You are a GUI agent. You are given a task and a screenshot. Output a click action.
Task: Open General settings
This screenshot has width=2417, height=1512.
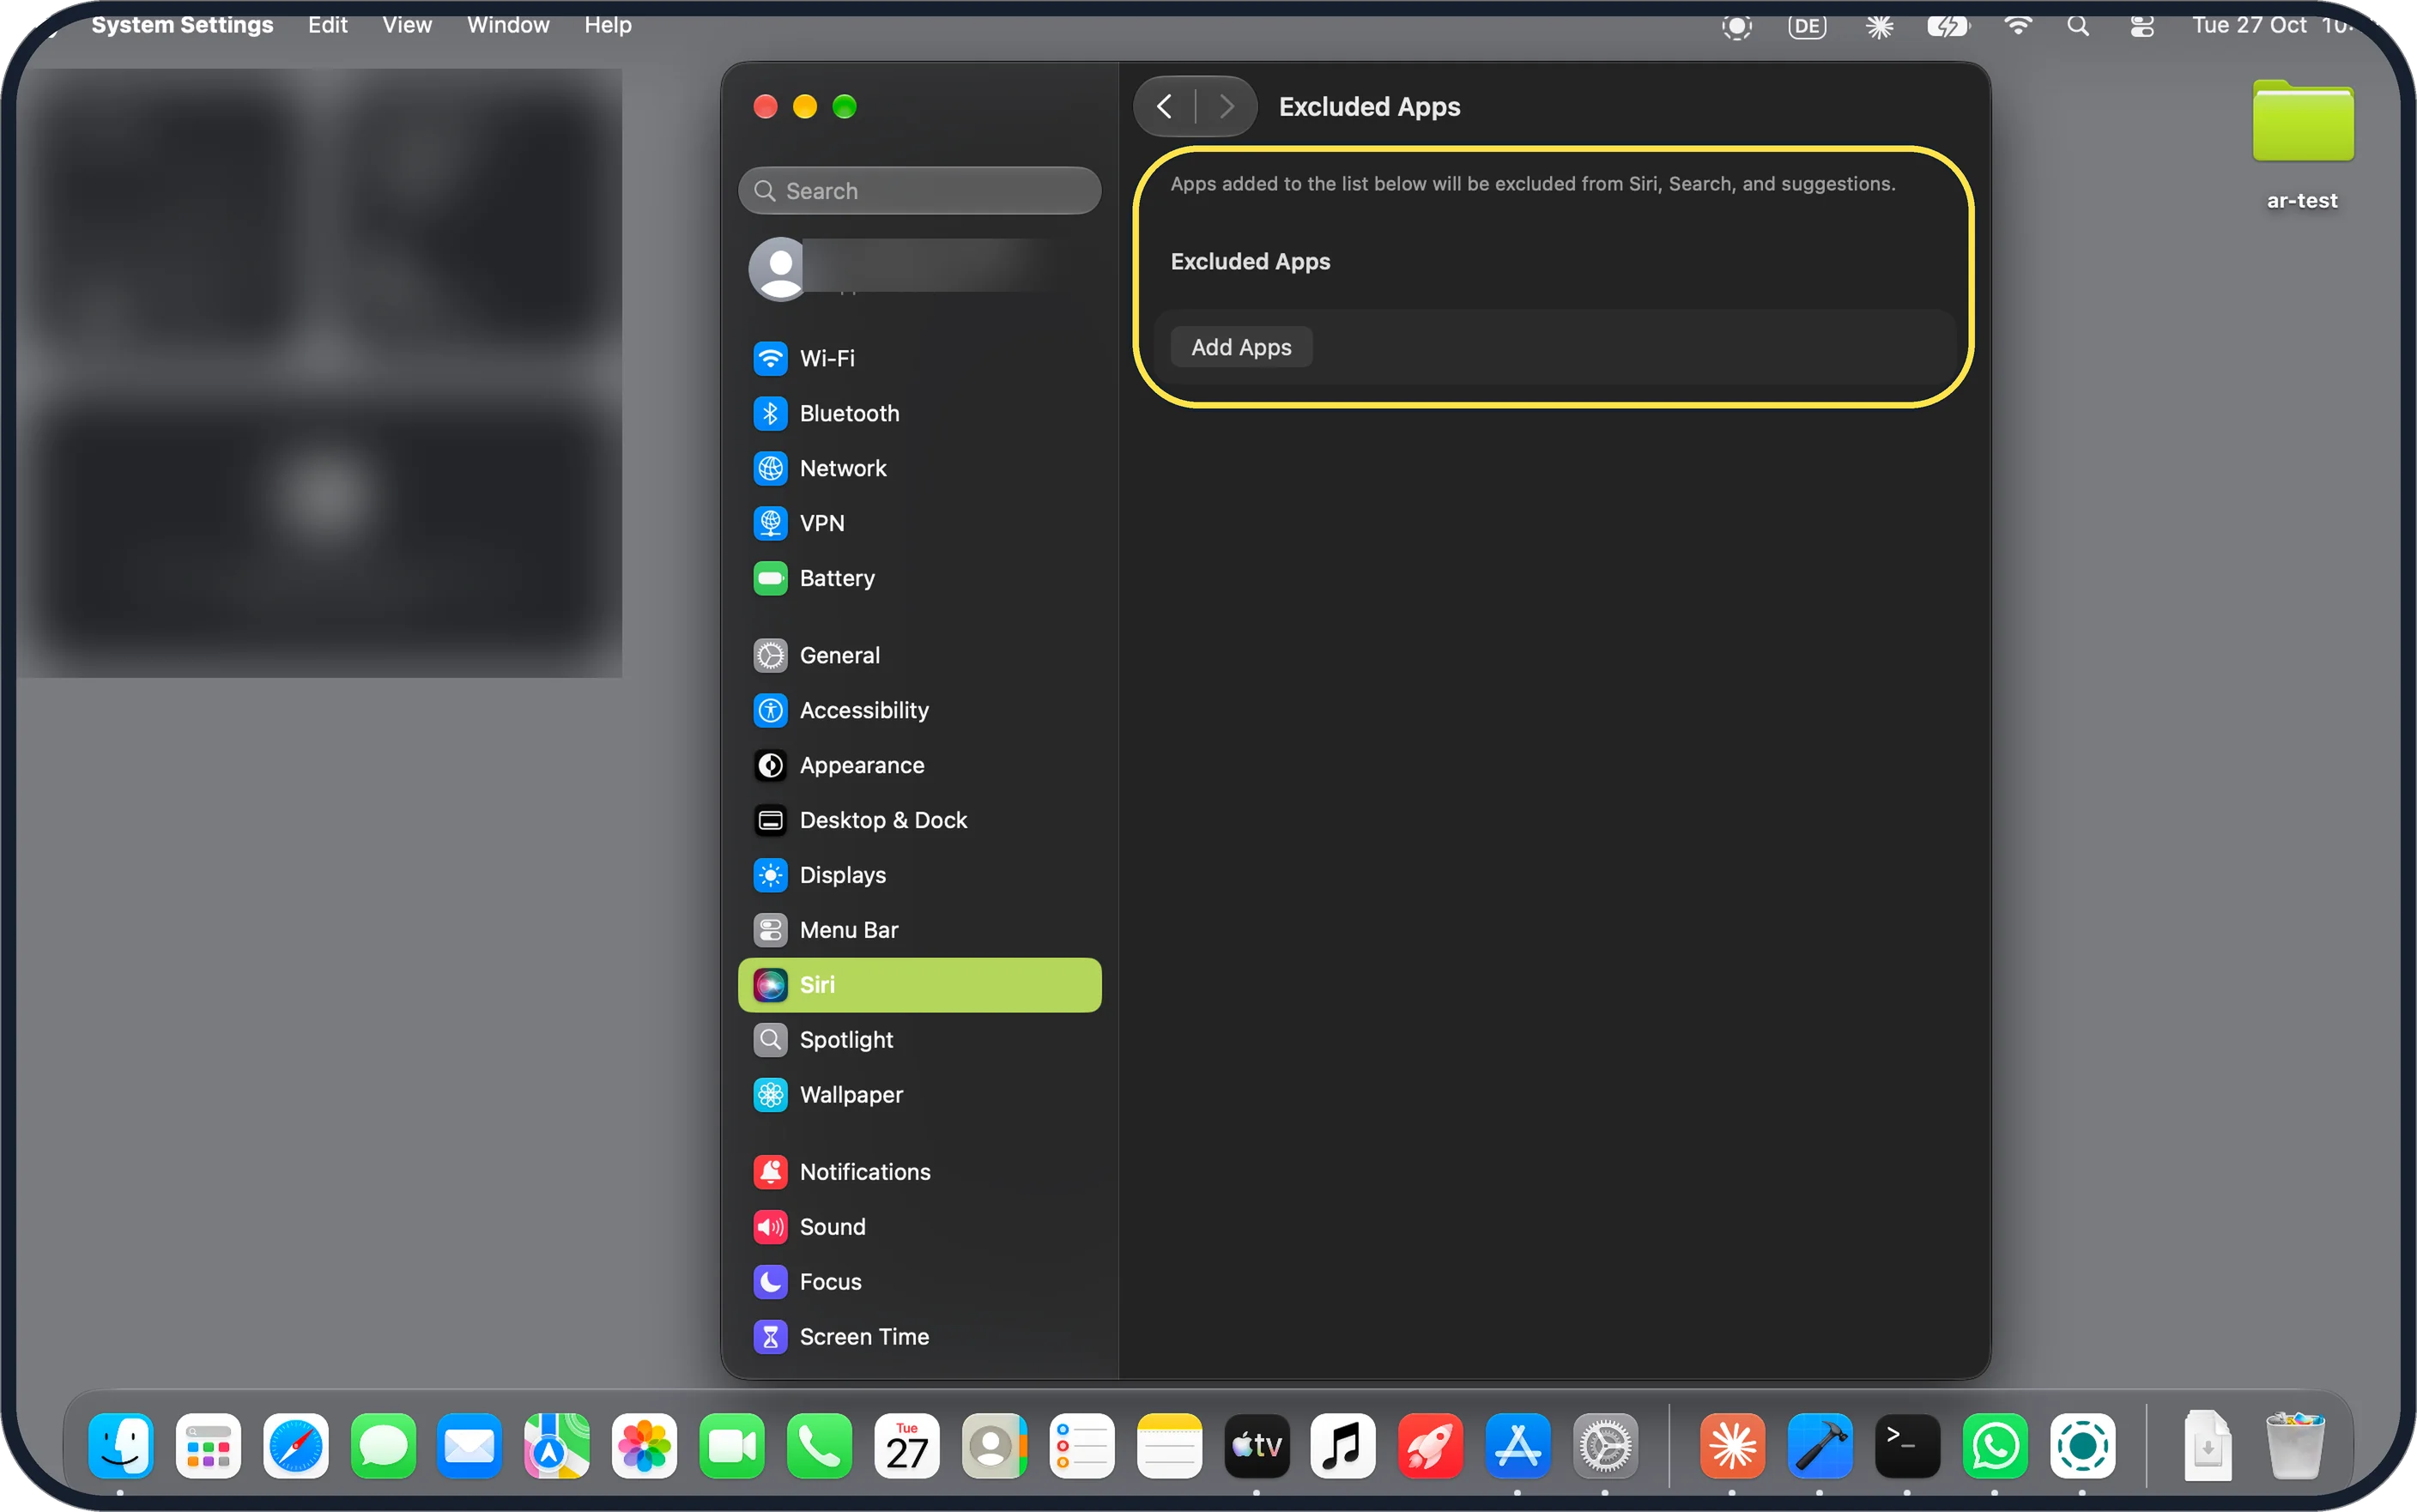(x=919, y=655)
